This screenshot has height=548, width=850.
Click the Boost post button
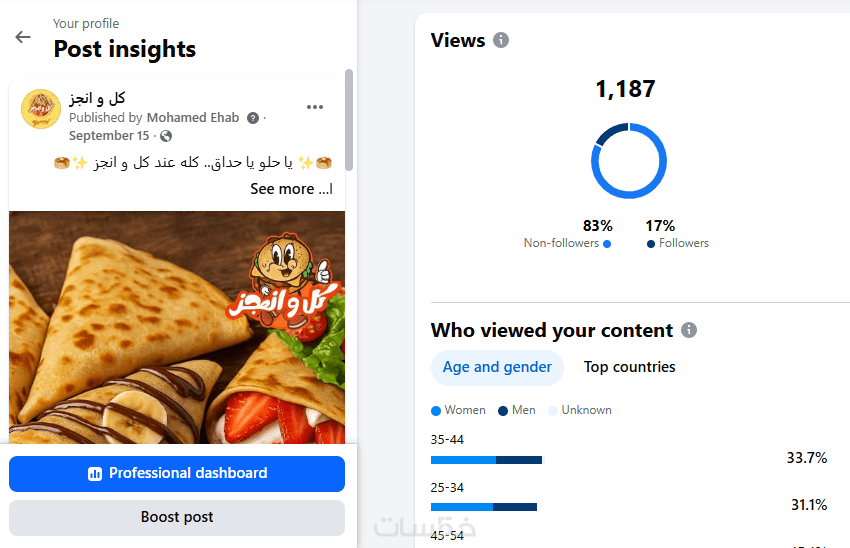point(177,517)
